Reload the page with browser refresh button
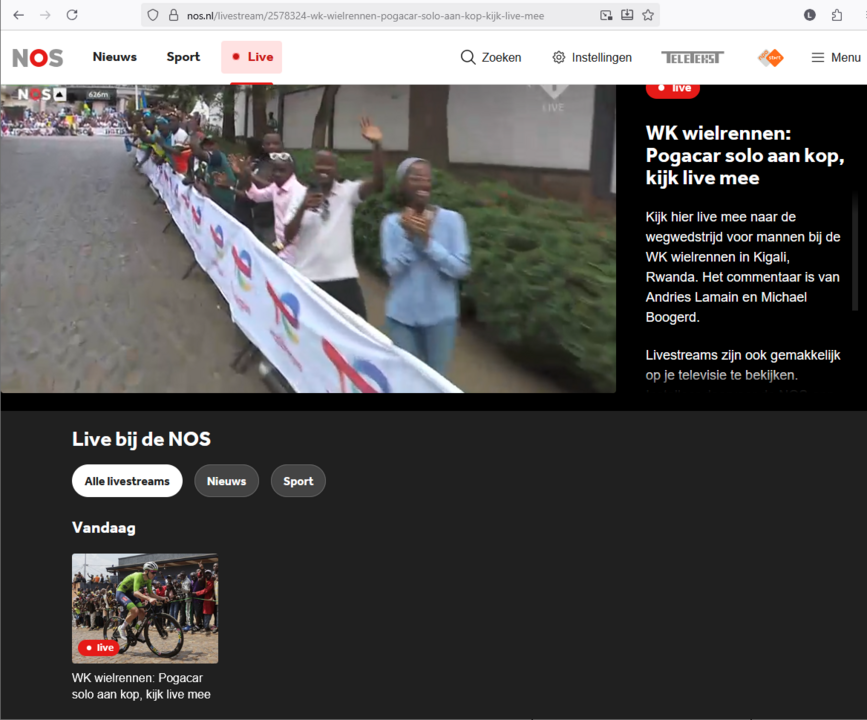 [72, 15]
